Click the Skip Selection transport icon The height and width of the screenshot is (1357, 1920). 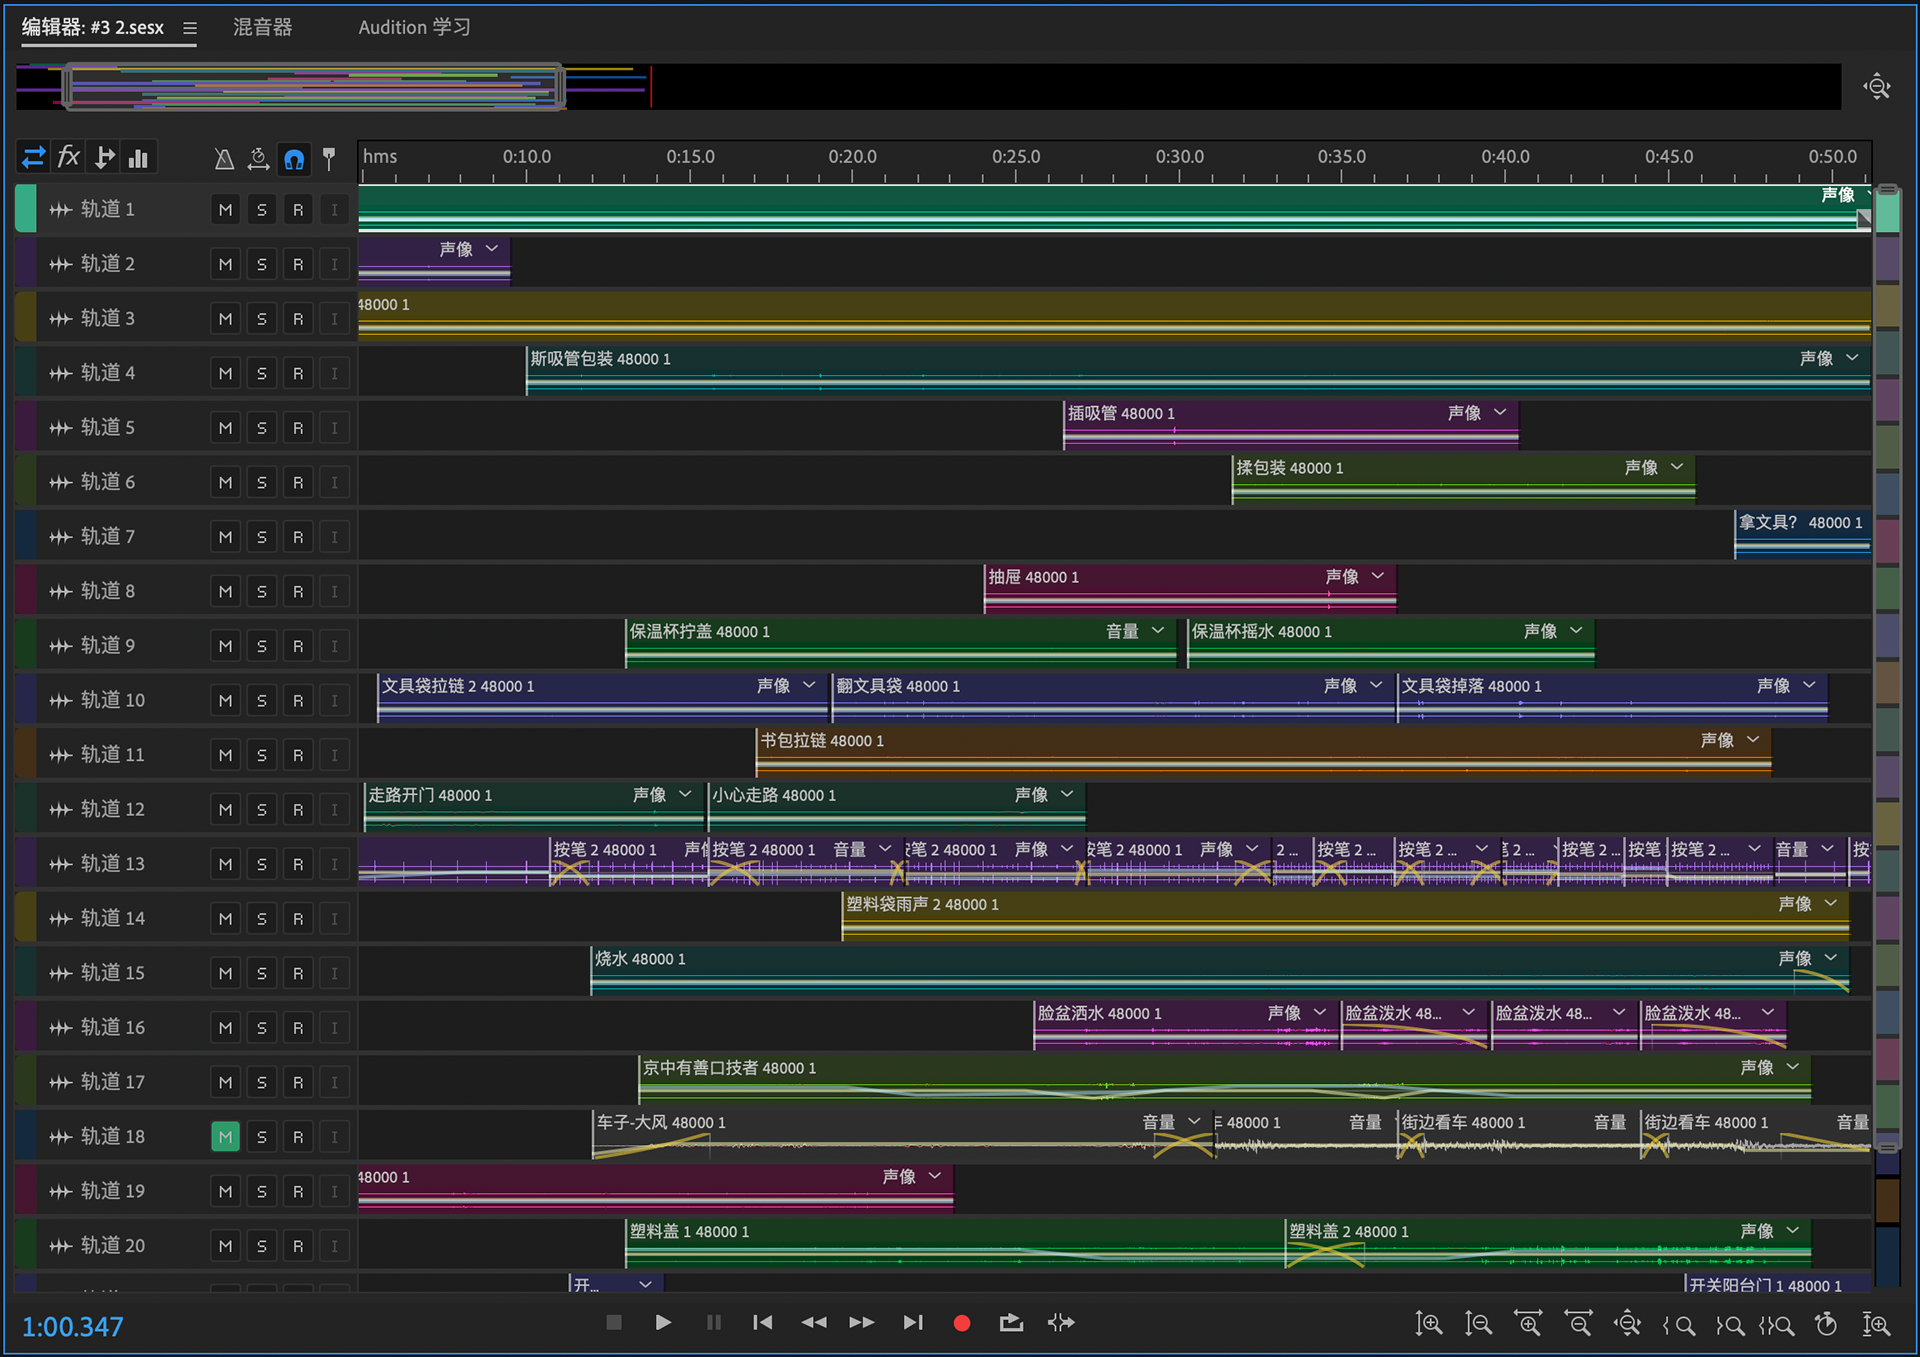coord(1061,1323)
